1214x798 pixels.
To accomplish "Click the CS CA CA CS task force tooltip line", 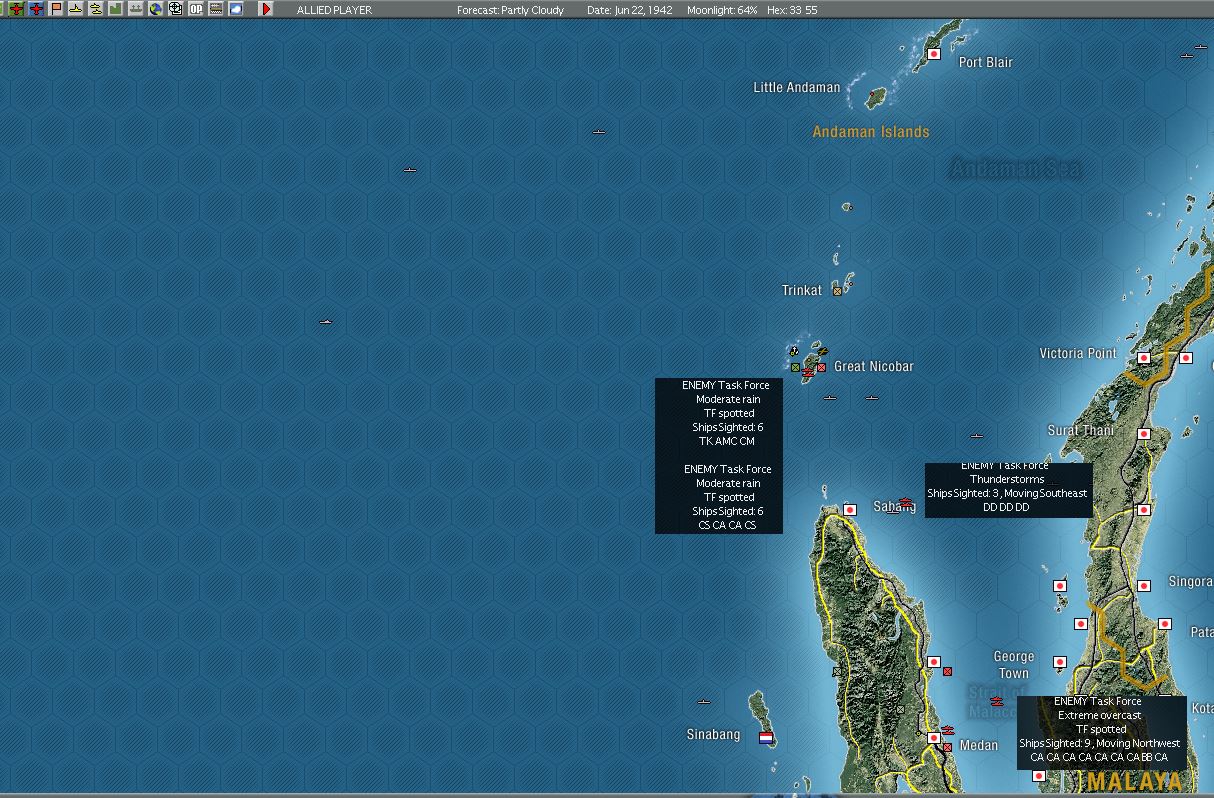I will click(727, 525).
